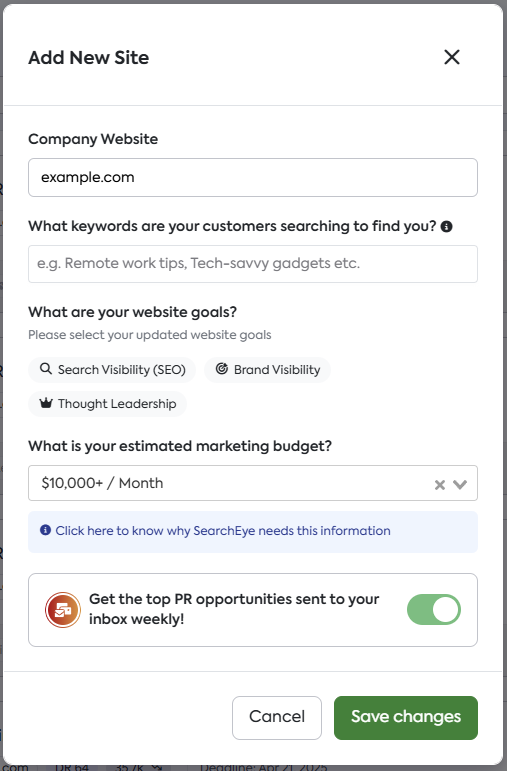Open the why SearchEye needs this information link
507x771 pixels.
coord(223,531)
